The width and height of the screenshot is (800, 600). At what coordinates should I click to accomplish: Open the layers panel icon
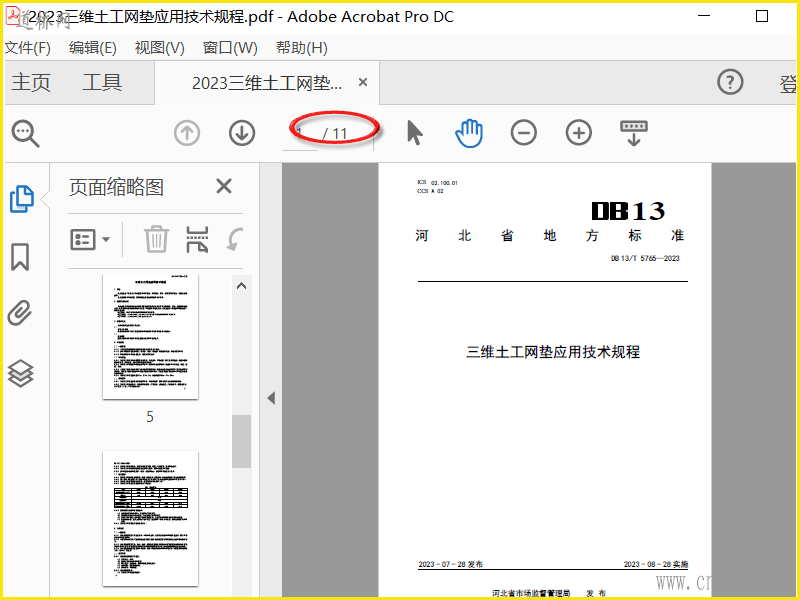tap(20, 373)
